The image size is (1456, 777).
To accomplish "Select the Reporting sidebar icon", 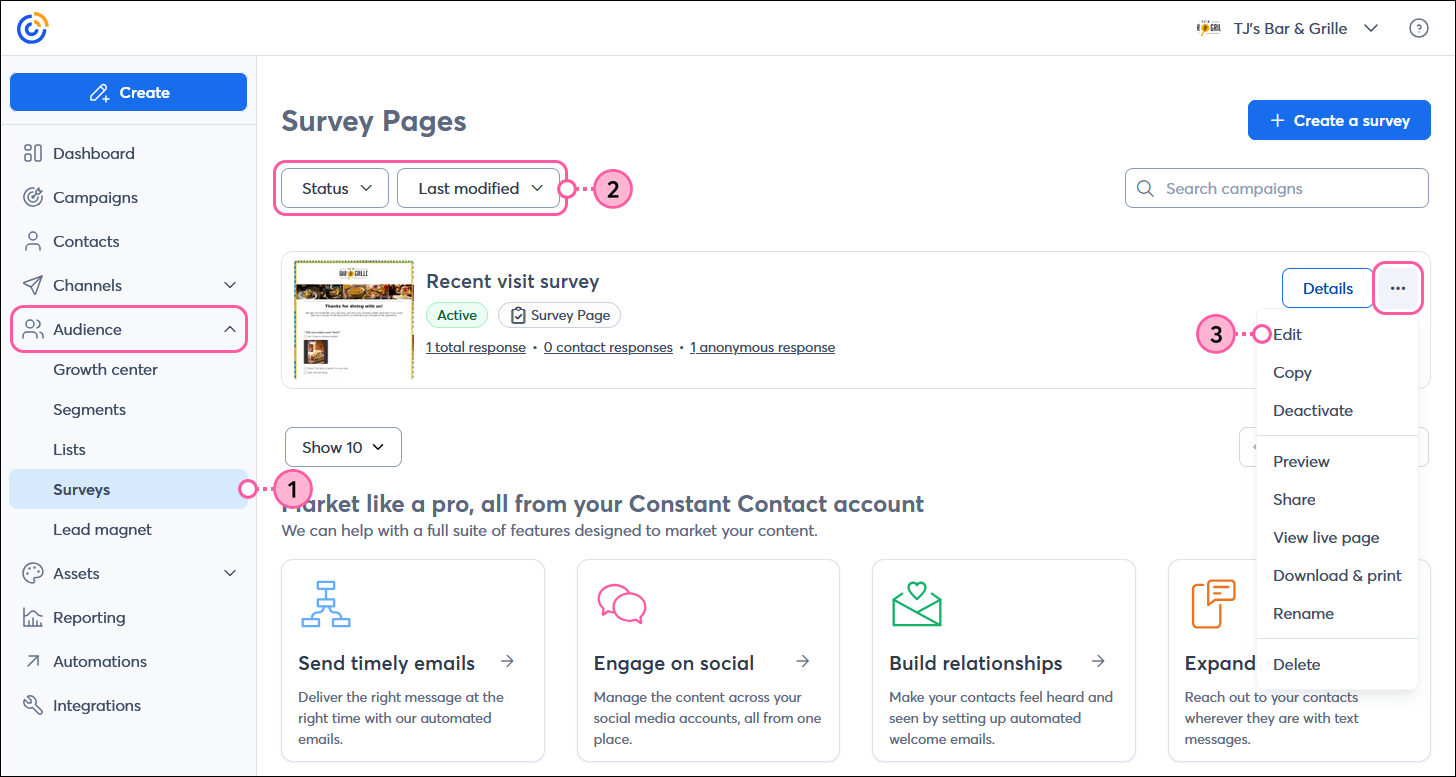I will [x=30, y=617].
